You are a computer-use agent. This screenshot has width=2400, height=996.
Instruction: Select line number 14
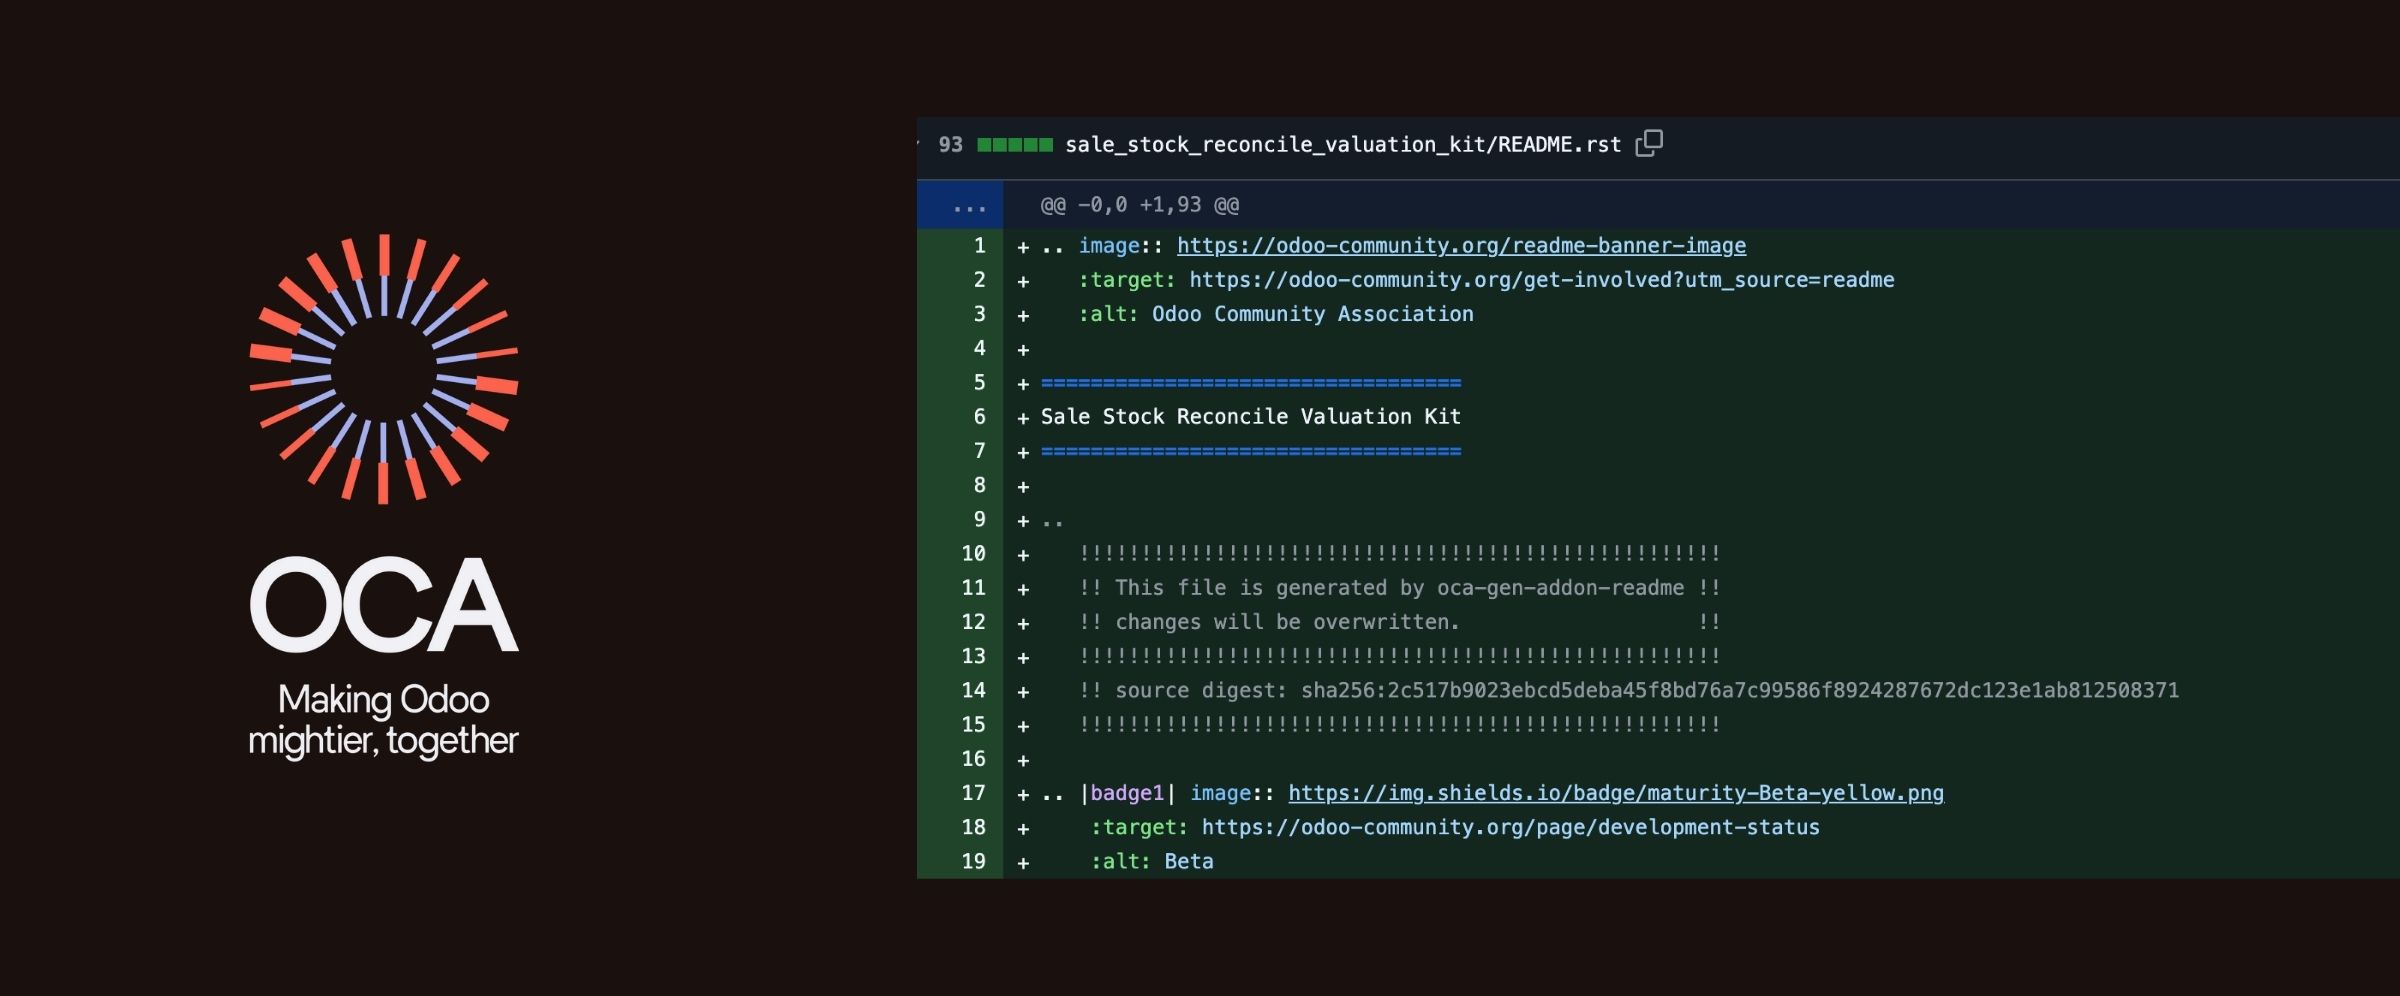(x=973, y=690)
